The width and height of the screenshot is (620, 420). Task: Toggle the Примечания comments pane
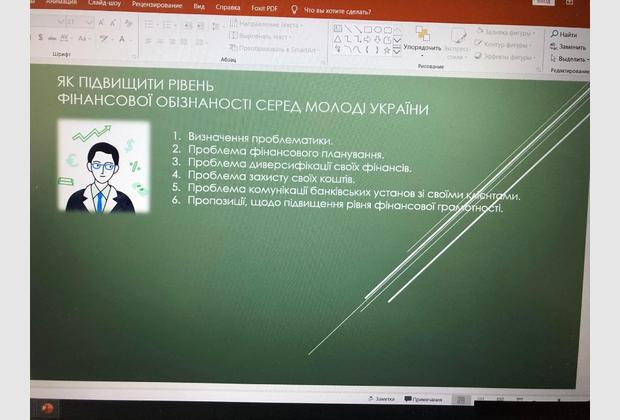pyautogui.click(x=423, y=399)
